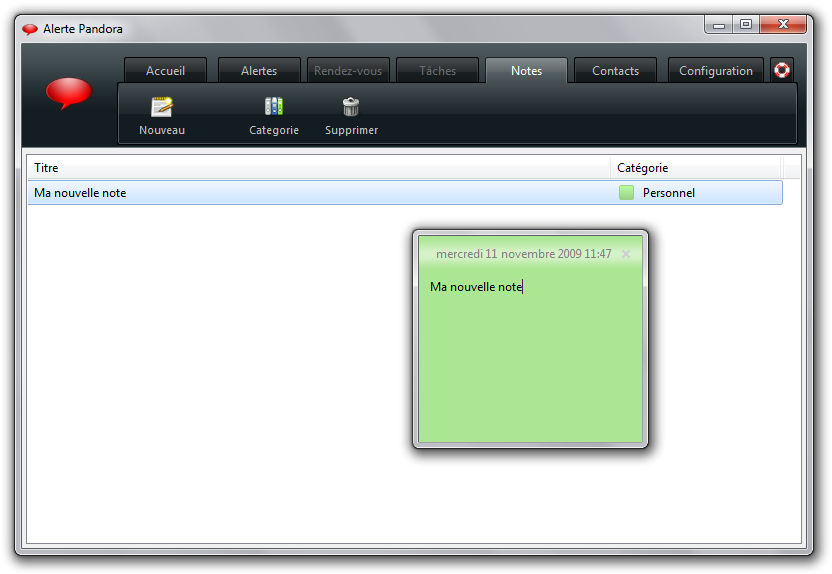Select the 'Ma nouvelle note' list row
The width and height of the screenshot is (832, 574).
coord(405,193)
